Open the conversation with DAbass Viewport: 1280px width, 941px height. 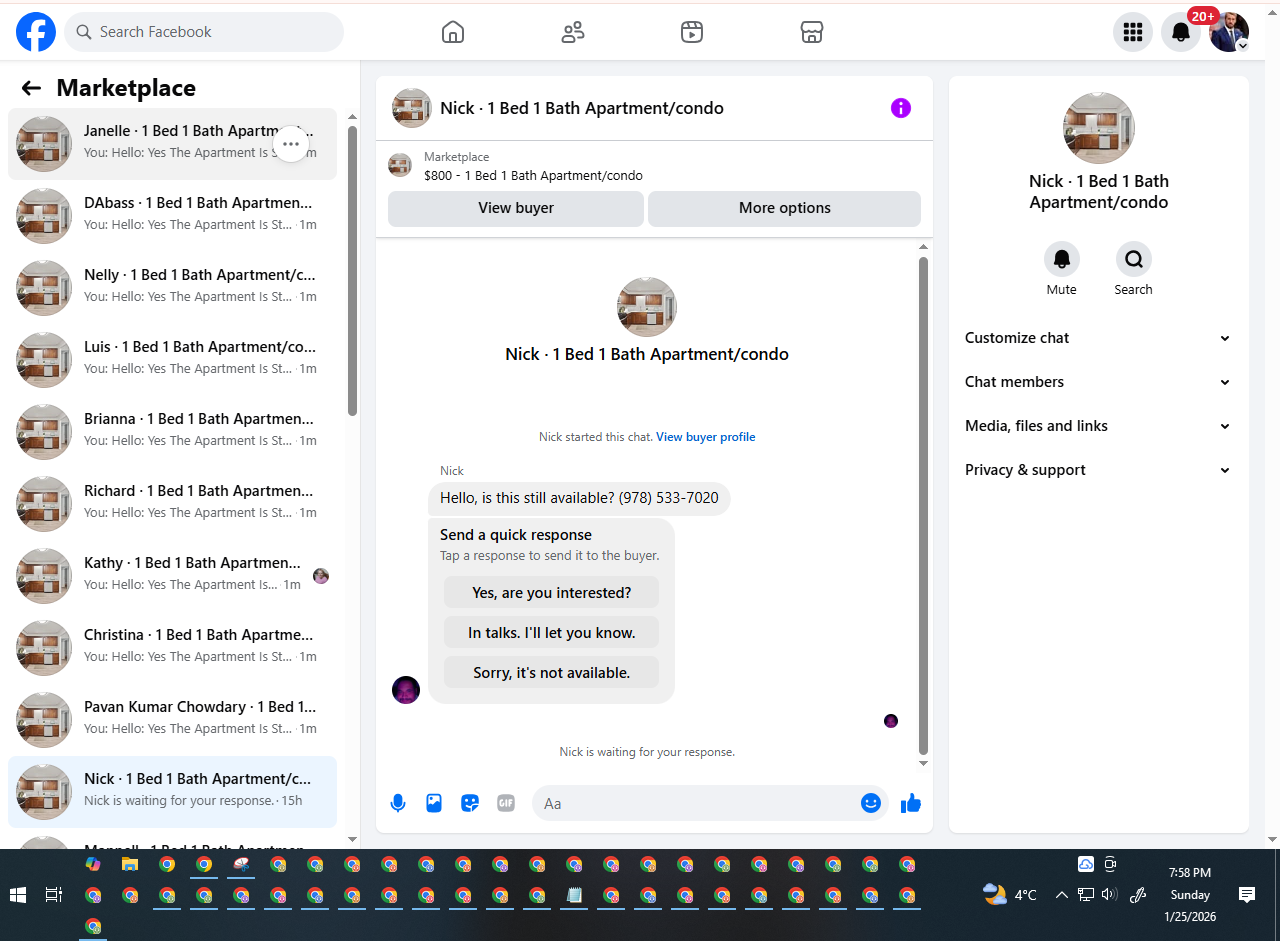pos(172,216)
